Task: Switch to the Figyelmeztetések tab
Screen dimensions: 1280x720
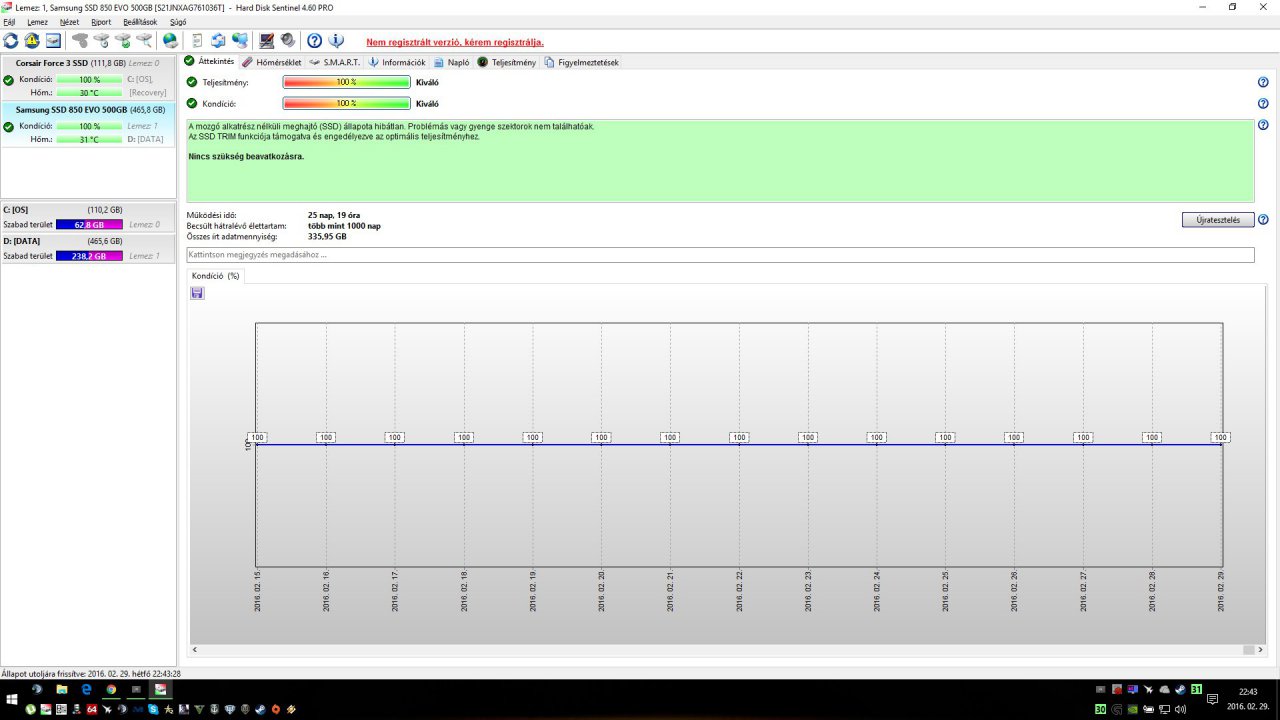Action: coord(582,62)
